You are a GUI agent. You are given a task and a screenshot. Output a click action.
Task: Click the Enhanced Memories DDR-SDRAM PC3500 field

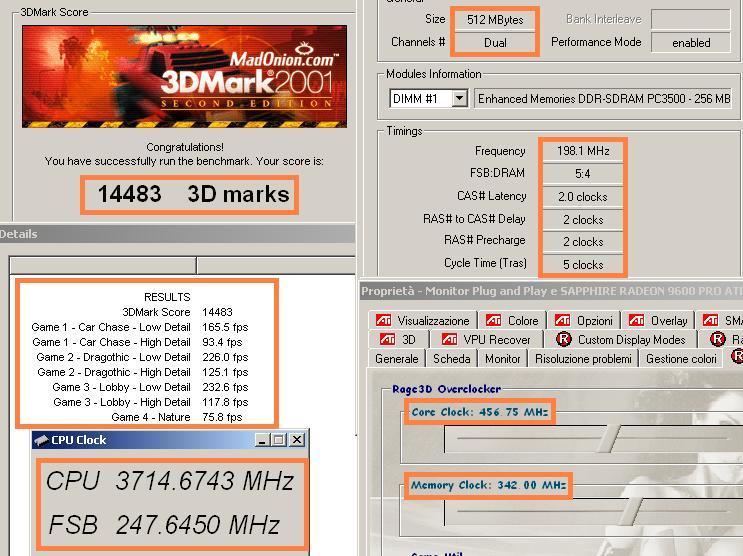tap(603, 99)
